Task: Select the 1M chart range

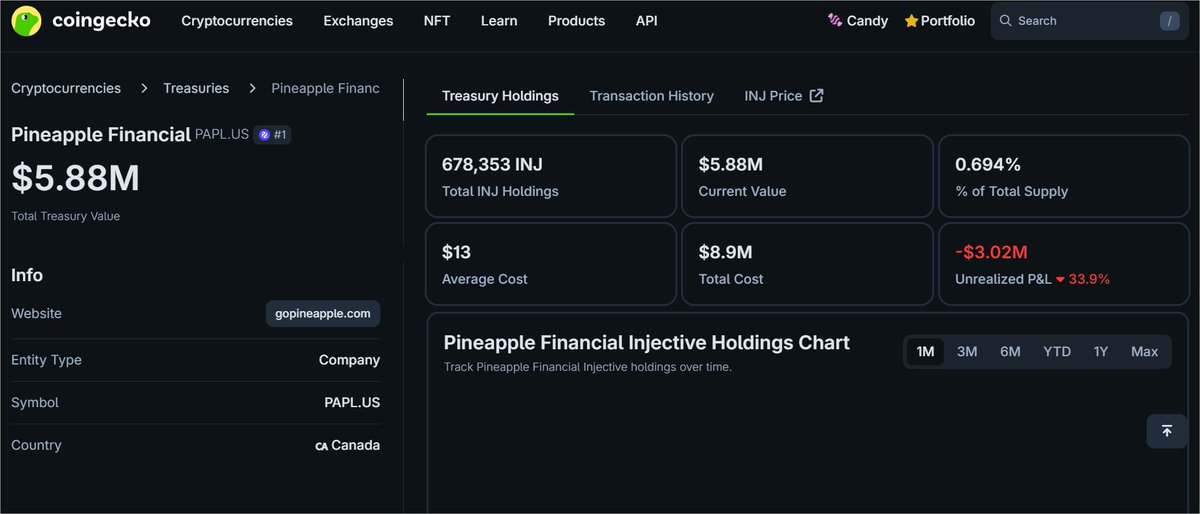Action: click(925, 351)
